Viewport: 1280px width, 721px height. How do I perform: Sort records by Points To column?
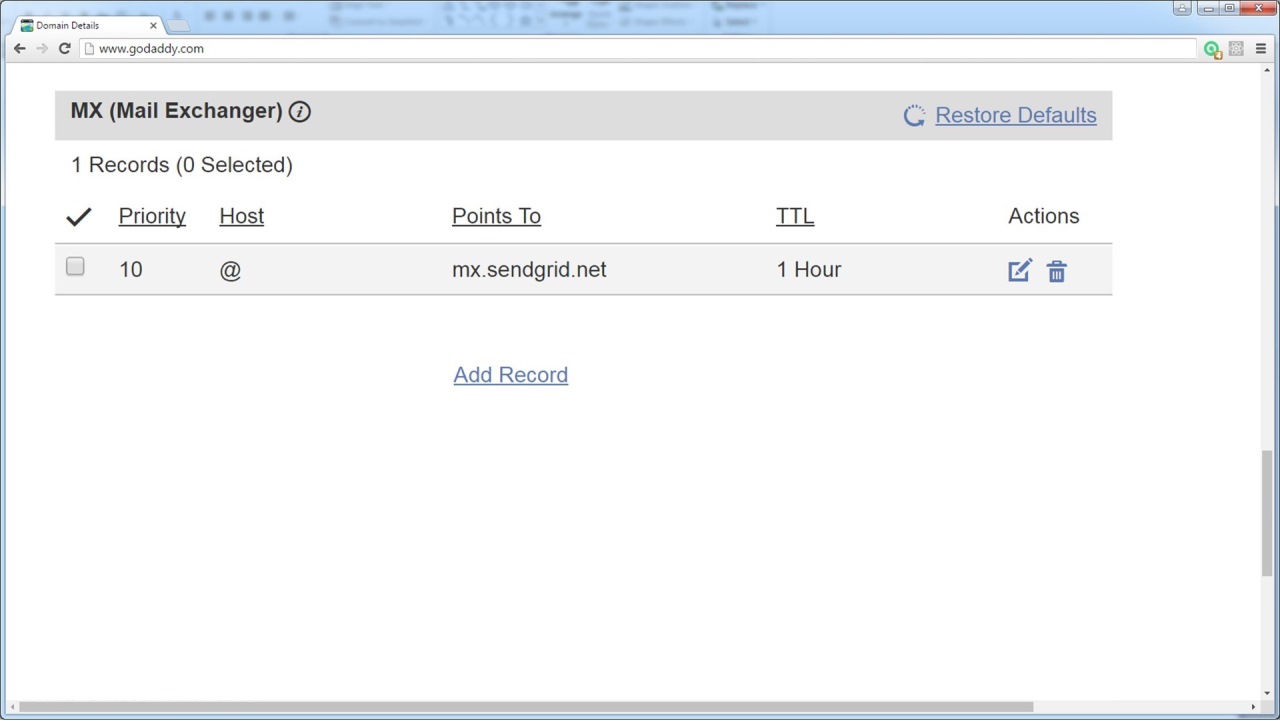(x=496, y=216)
